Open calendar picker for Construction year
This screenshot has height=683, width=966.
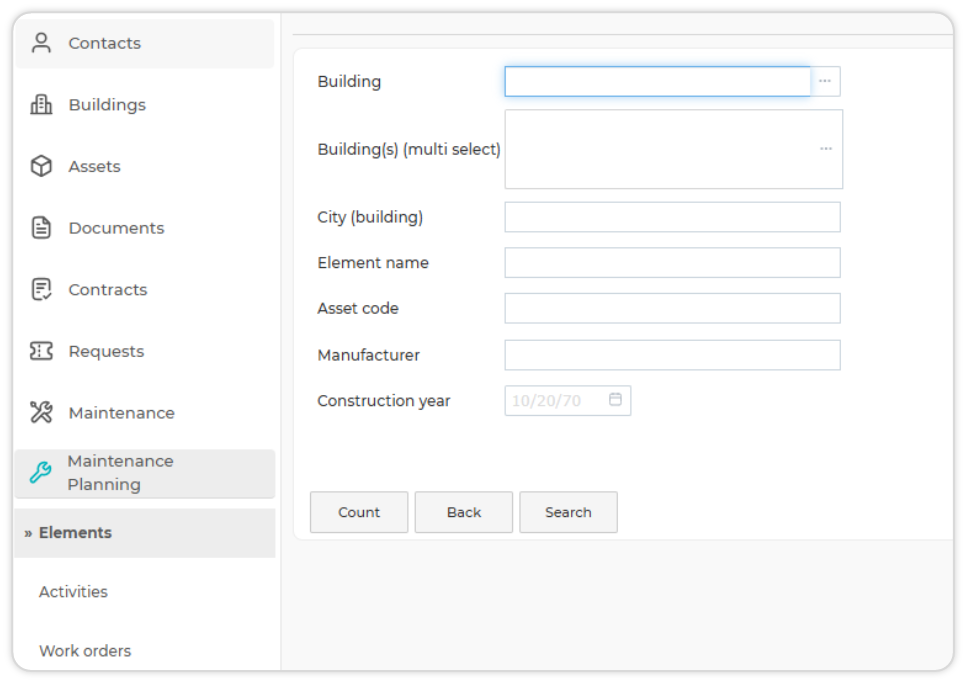pos(615,400)
